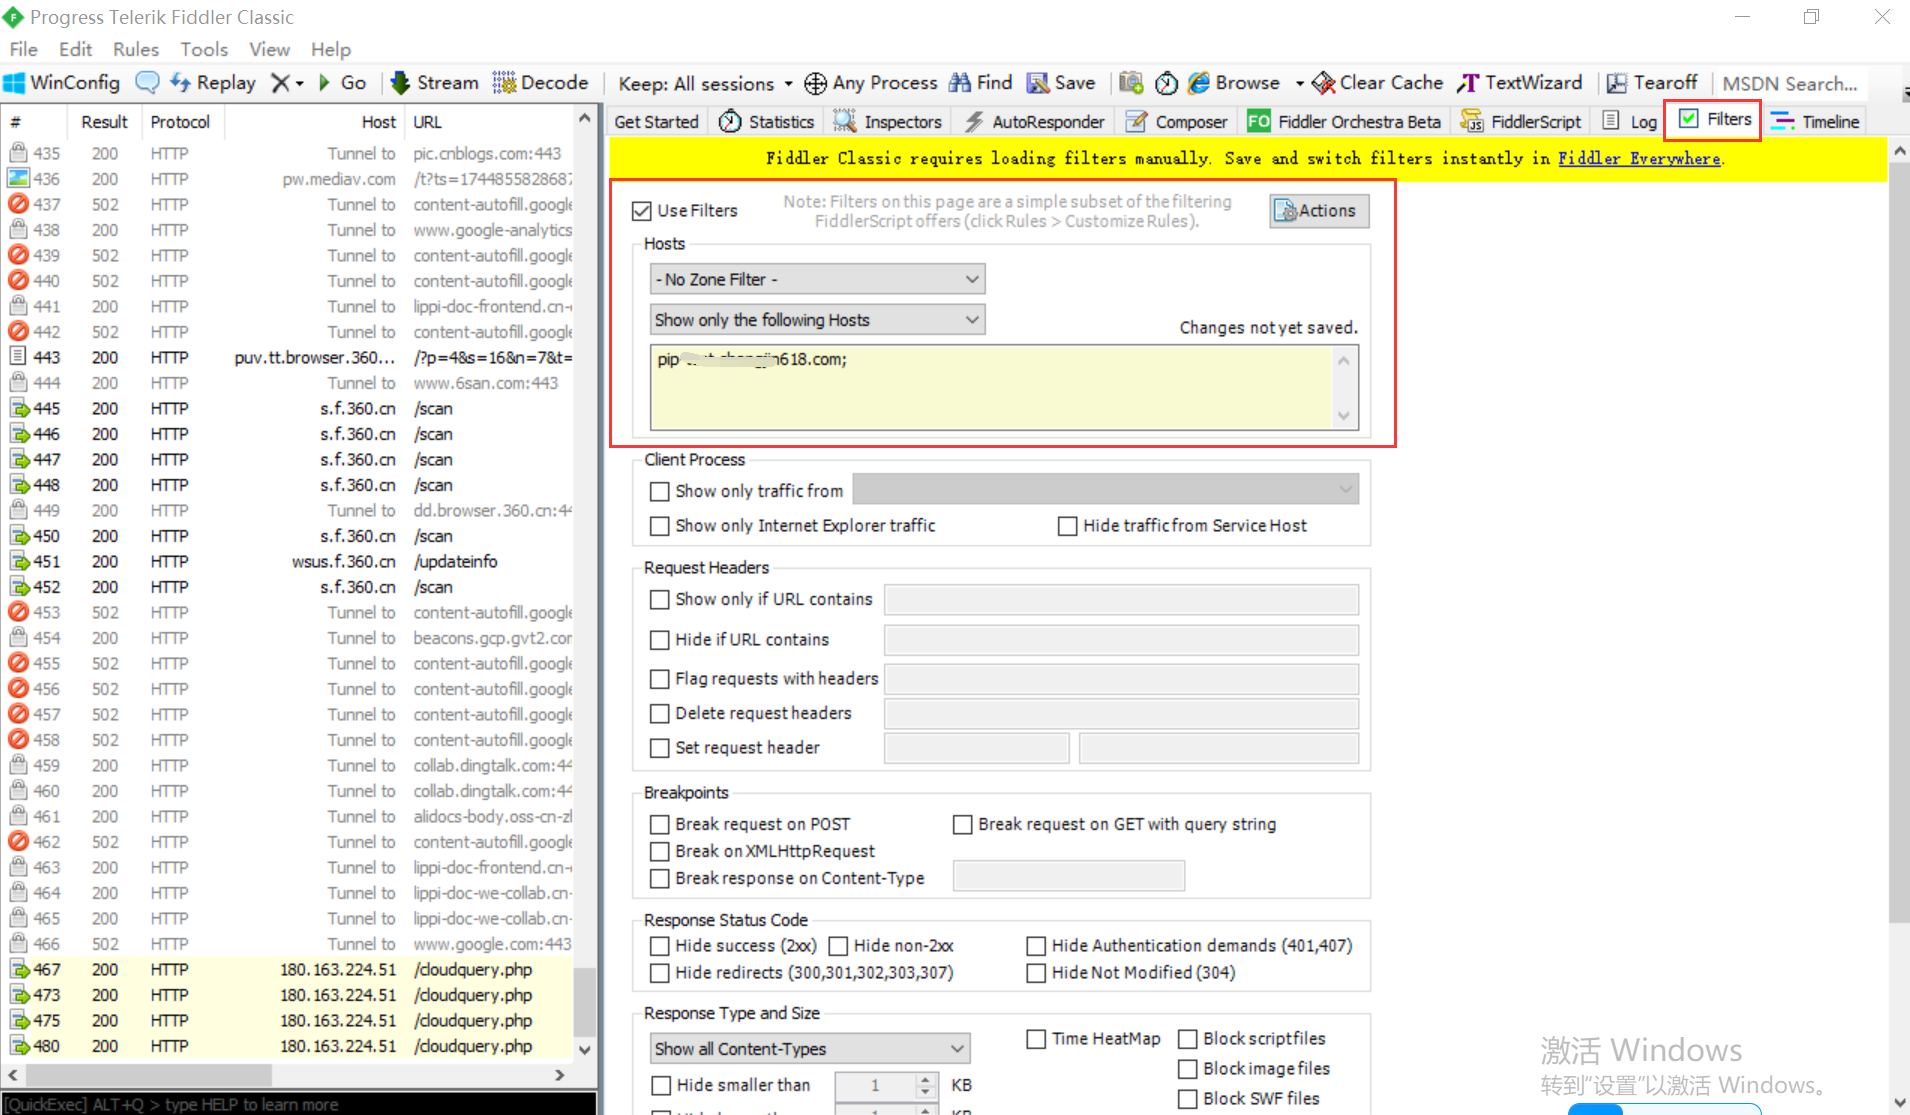Enable the Time HeatMap option
Screen dimensions: 1910x1115
pos(1036,1039)
